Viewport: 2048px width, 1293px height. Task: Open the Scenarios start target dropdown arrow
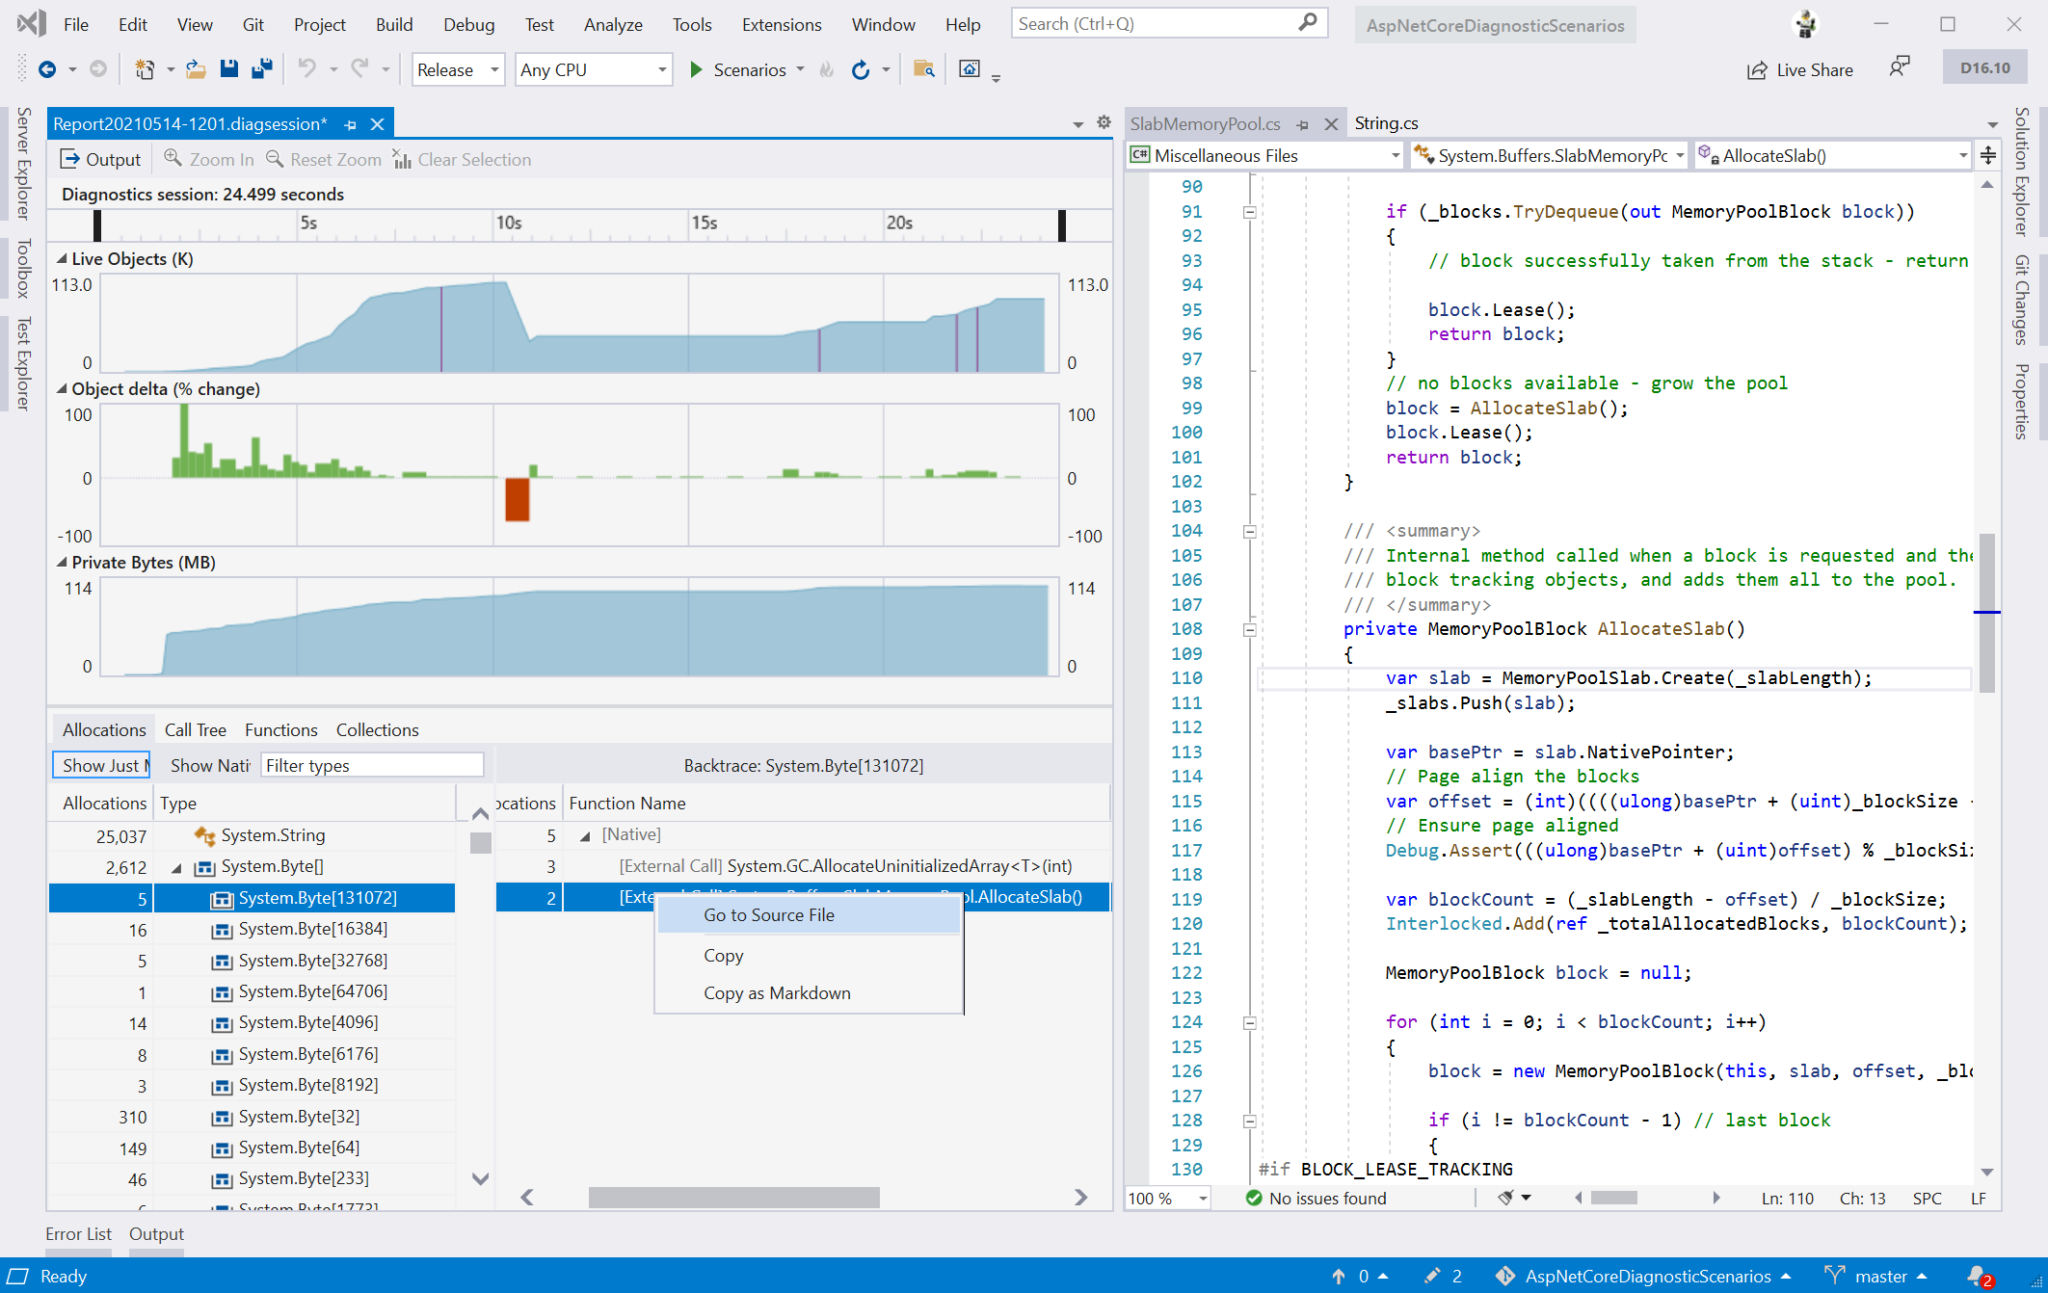tap(800, 69)
